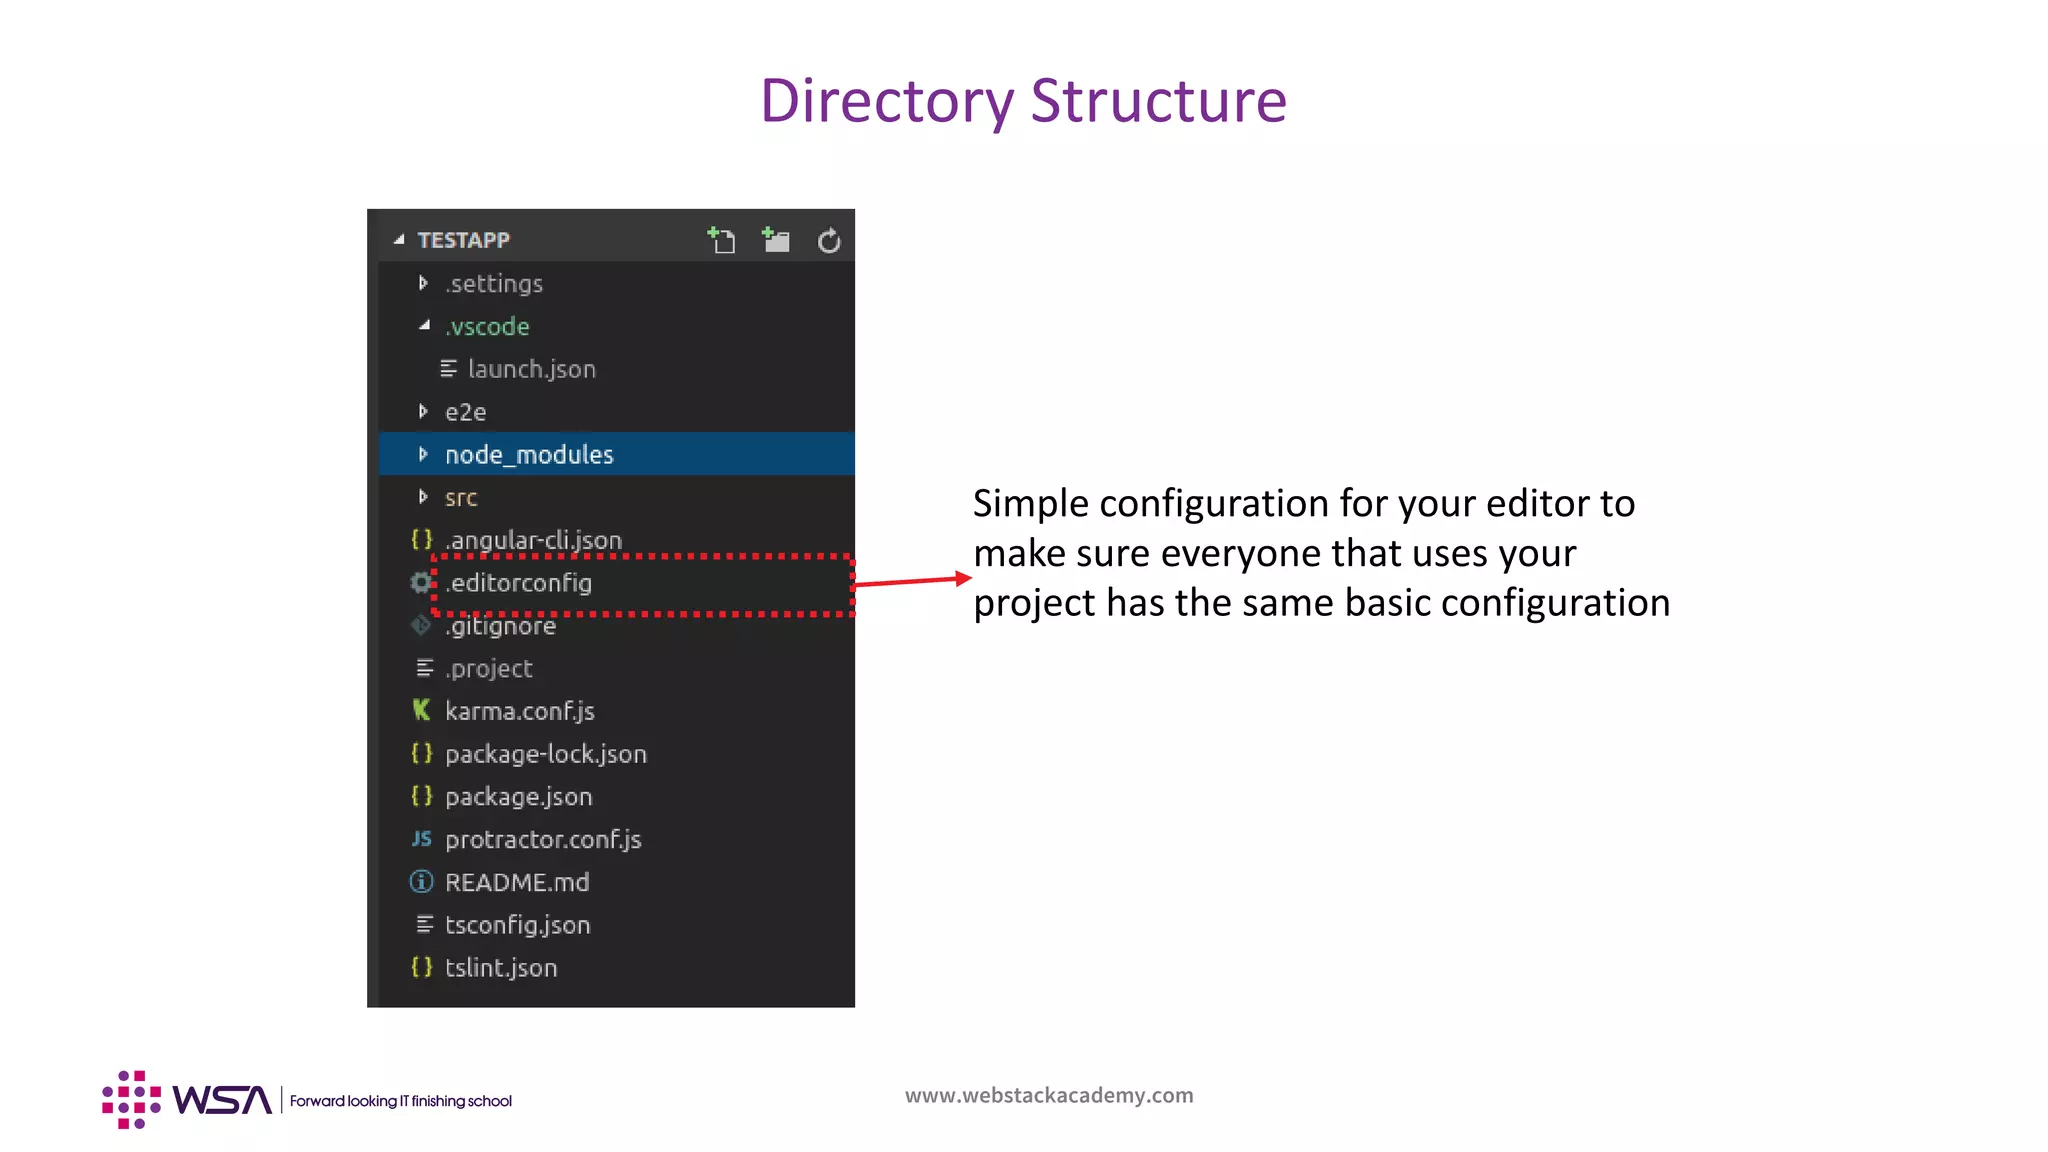Click the info icon beside README.md
2048x1152 pixels.
click(421, 882)
